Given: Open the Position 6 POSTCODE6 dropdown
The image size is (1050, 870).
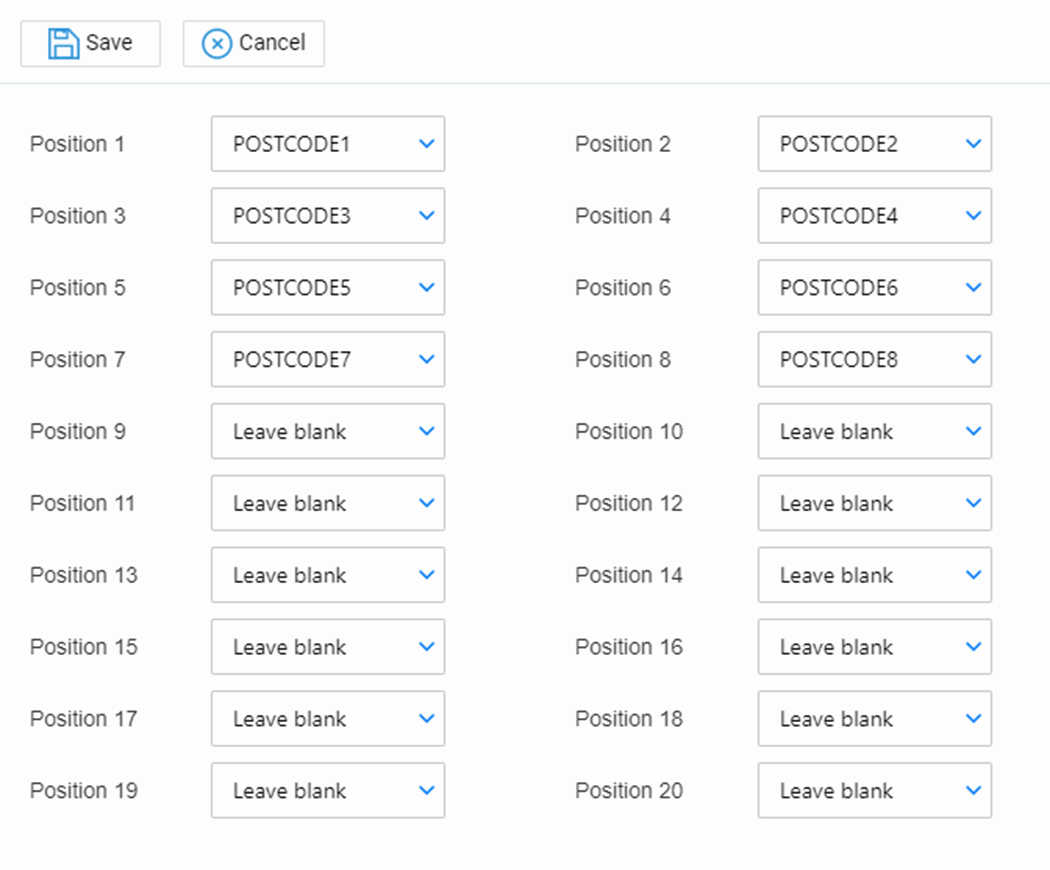Looking at the screenshot, I should point(874,287).
